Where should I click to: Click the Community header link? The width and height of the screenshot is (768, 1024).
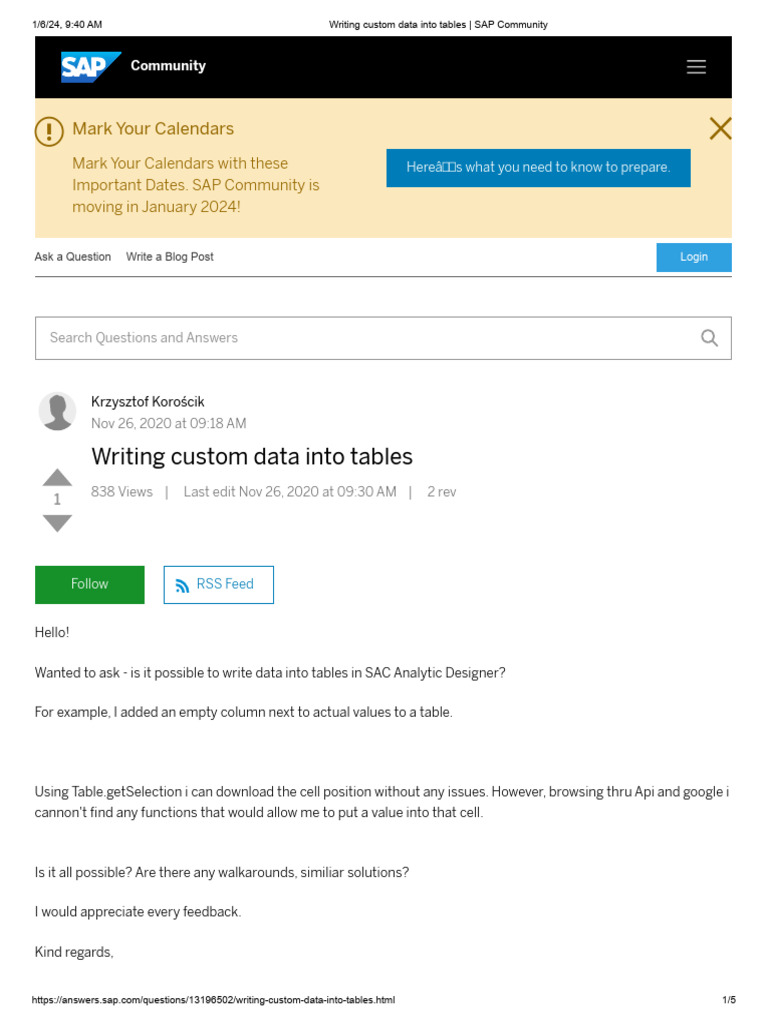pos(168,66)
